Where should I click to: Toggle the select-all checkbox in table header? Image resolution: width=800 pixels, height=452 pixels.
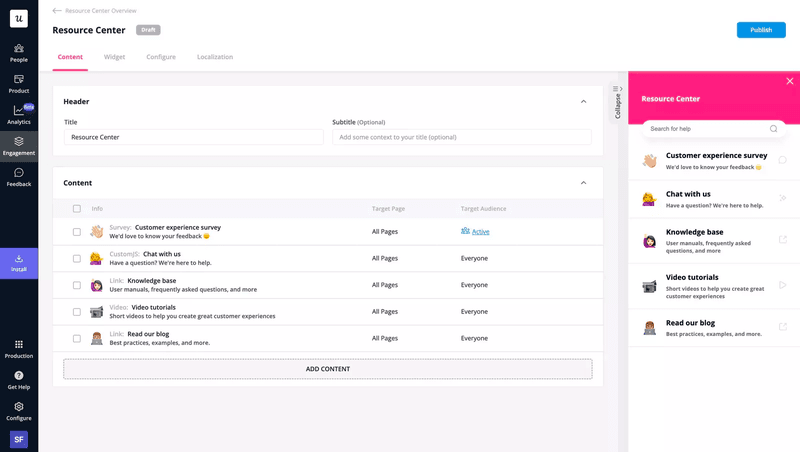point(77,209)
